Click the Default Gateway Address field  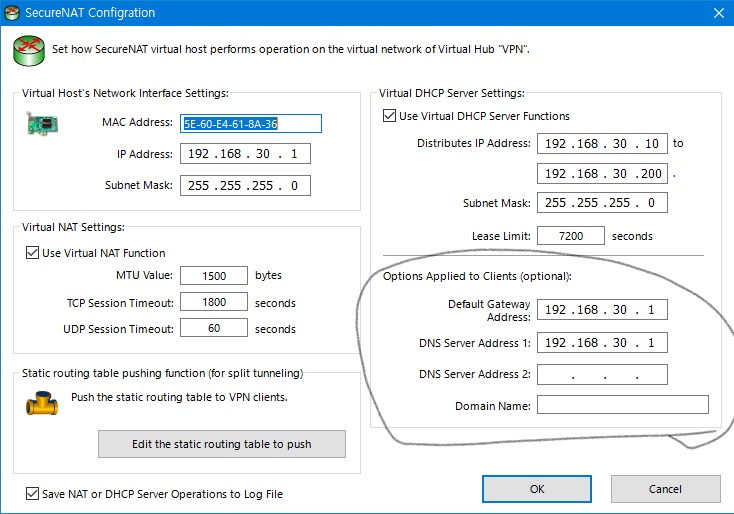pos(602,309)
